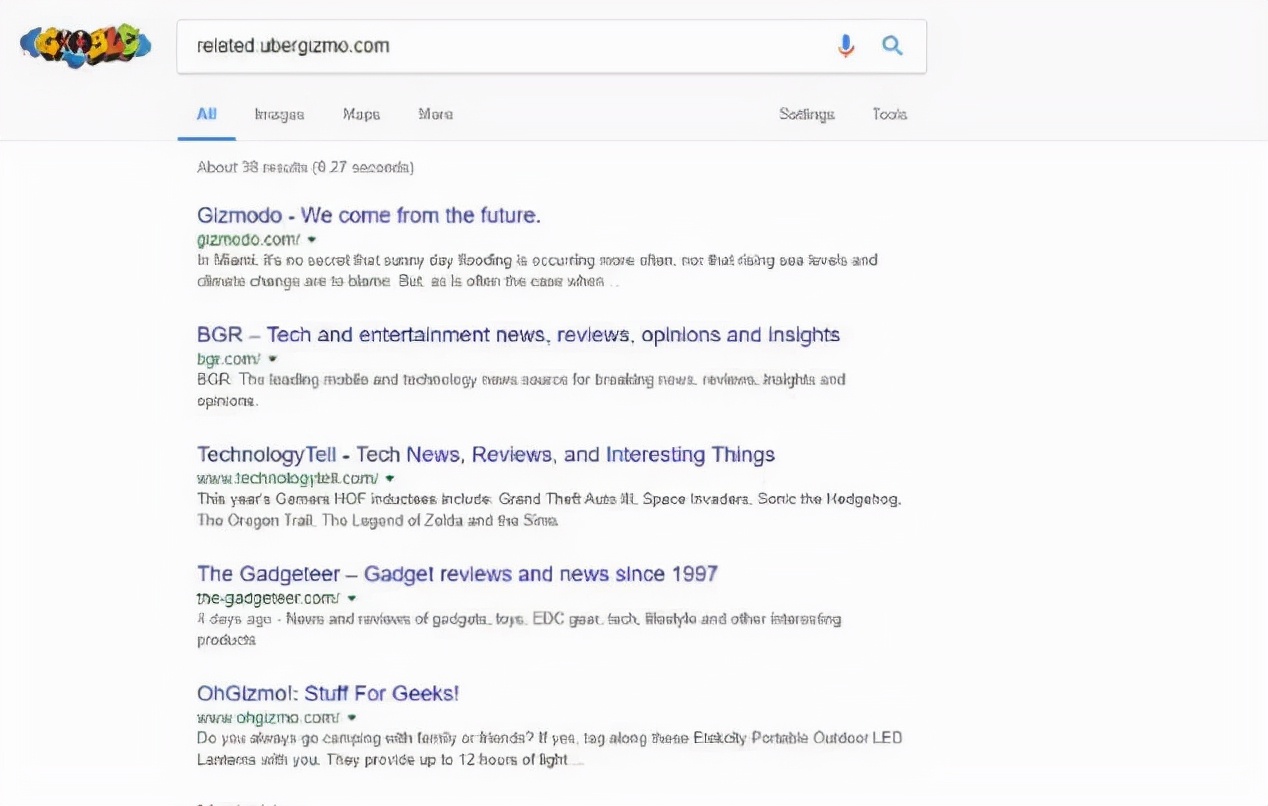Click the green bgr.com/ URL text
The width and height of the screenshot is (1268, 806).
[229, 359]
